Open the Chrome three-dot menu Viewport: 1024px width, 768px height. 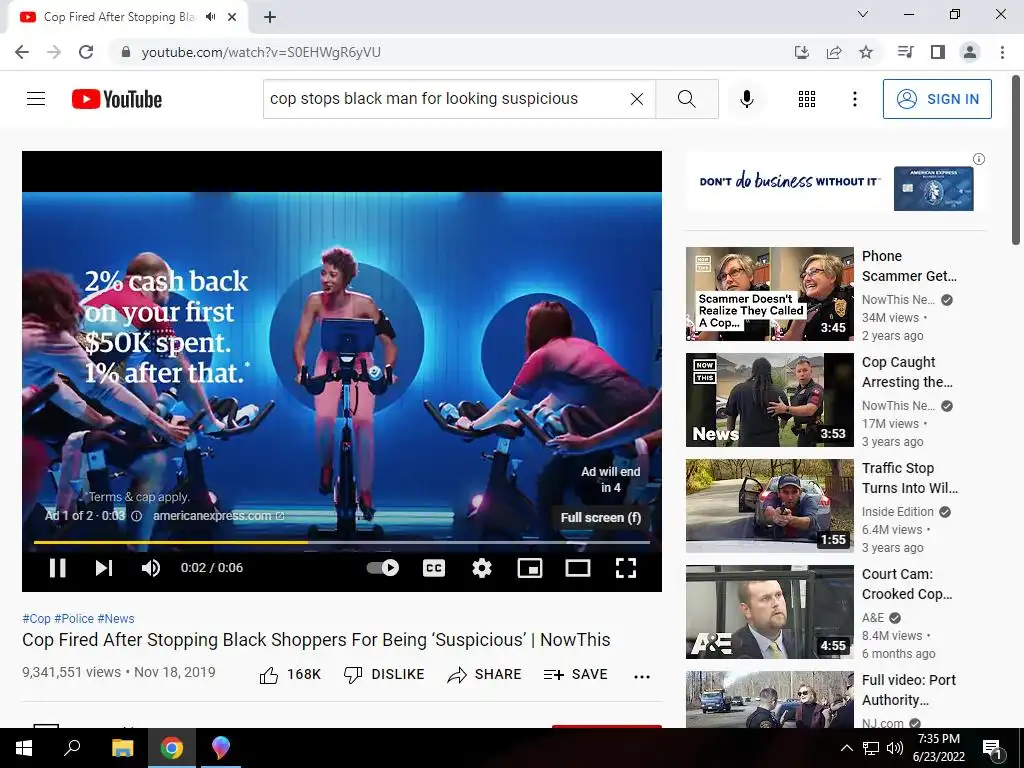tap(1002, 52)
